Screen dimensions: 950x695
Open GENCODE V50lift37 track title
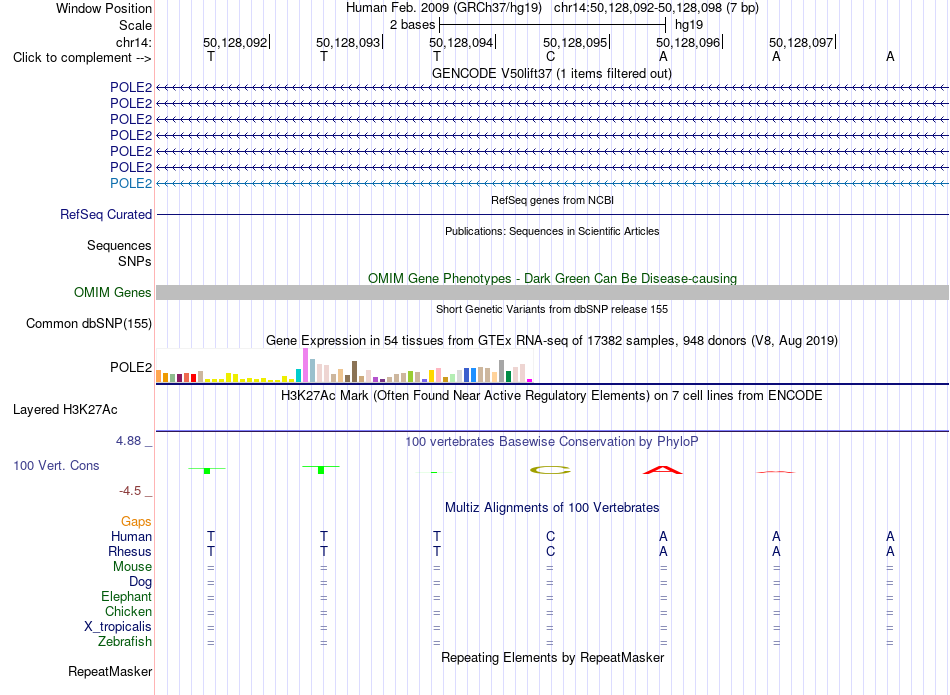(552, 73)
